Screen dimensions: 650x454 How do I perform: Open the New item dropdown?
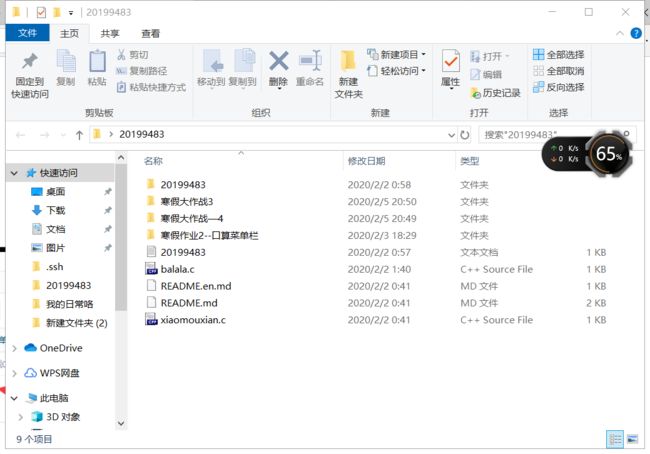click(x=396, y=54)
